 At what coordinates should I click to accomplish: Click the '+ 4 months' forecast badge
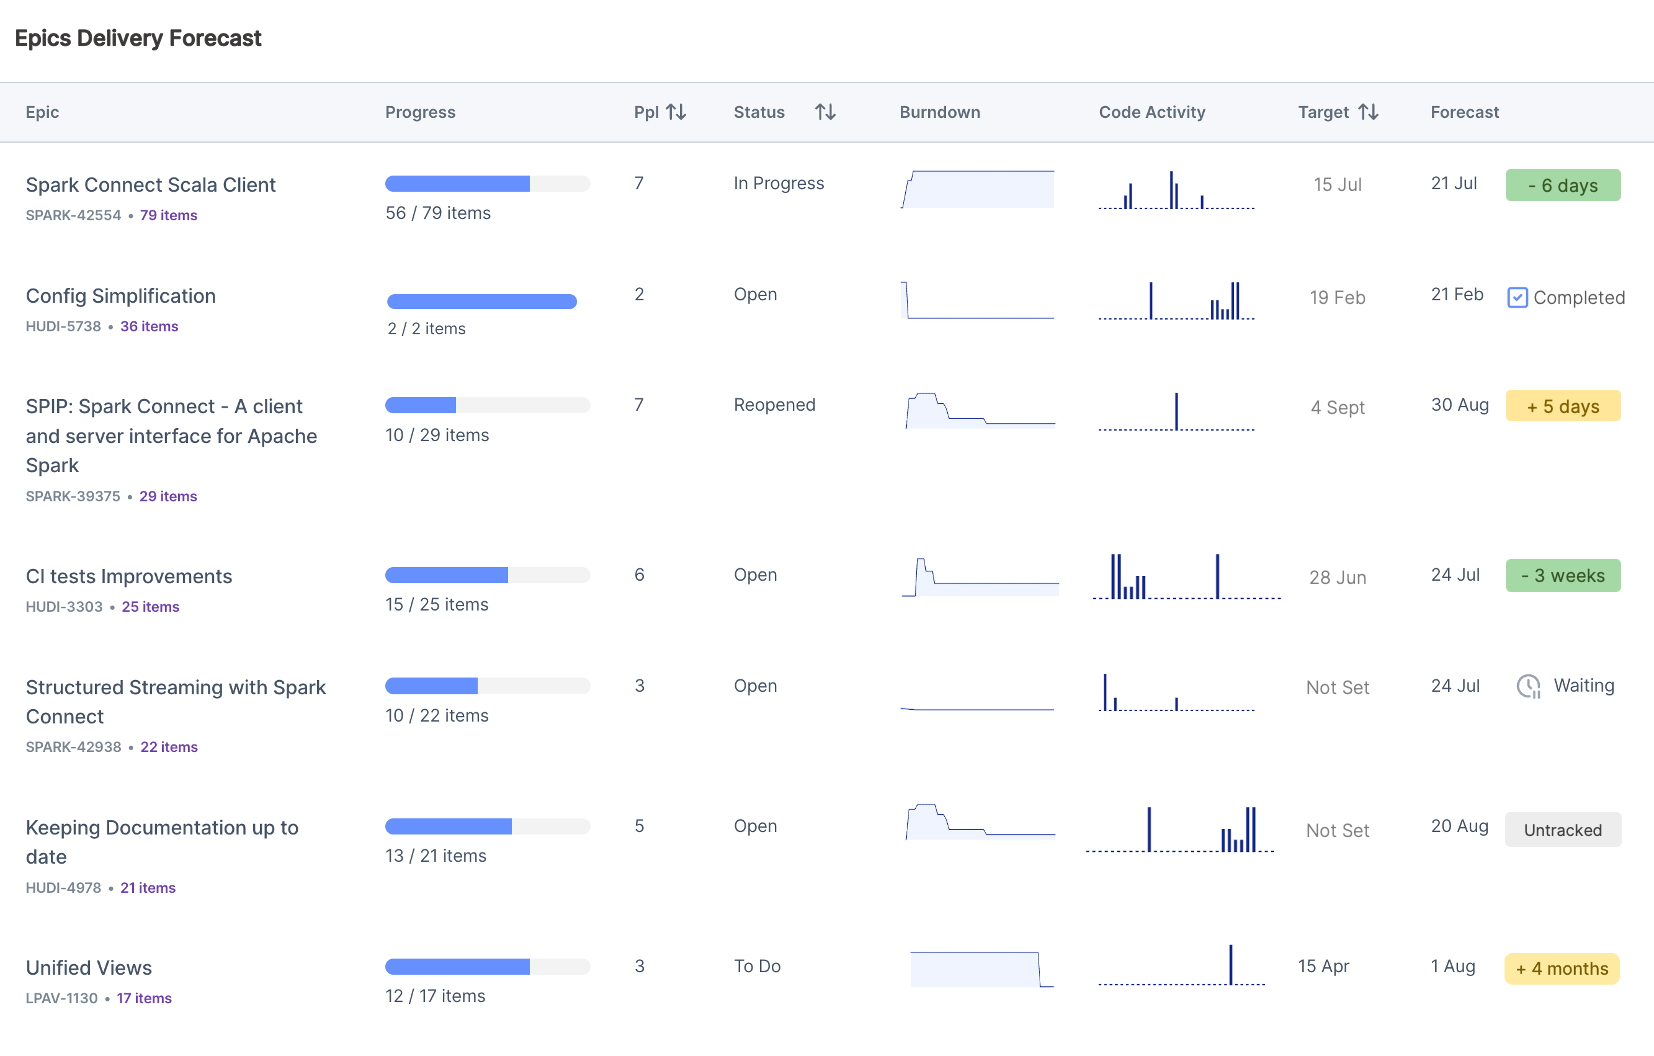click(x=1561, y=968)
